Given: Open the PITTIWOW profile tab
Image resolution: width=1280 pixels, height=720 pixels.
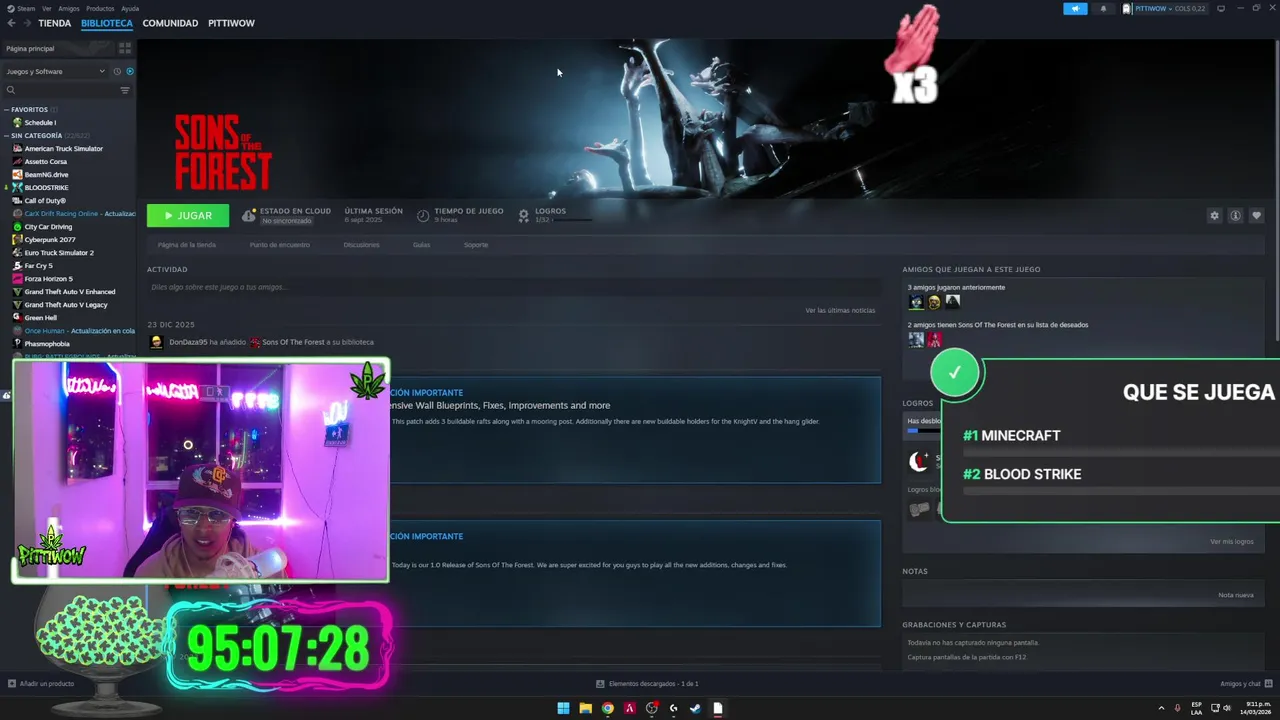Looking at the screenshot, I should [231, 23].
